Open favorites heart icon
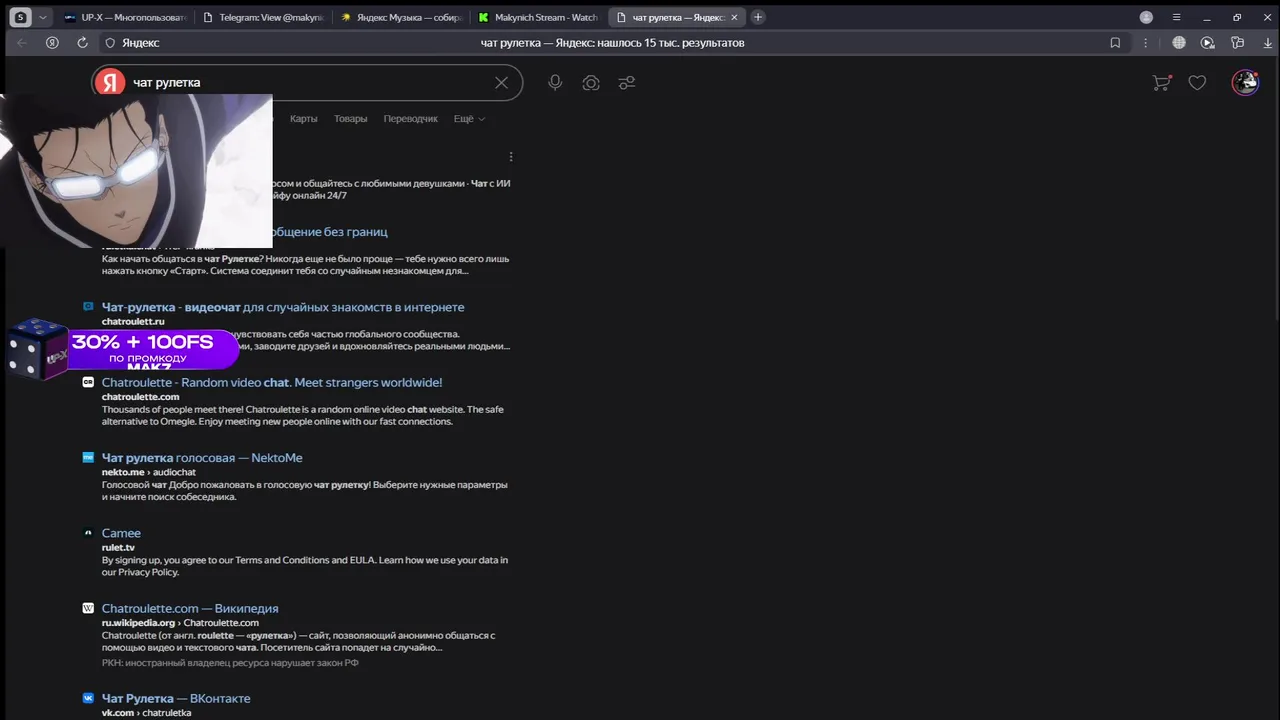Viewport: 1280px width, 720px height. [1197, 83]
